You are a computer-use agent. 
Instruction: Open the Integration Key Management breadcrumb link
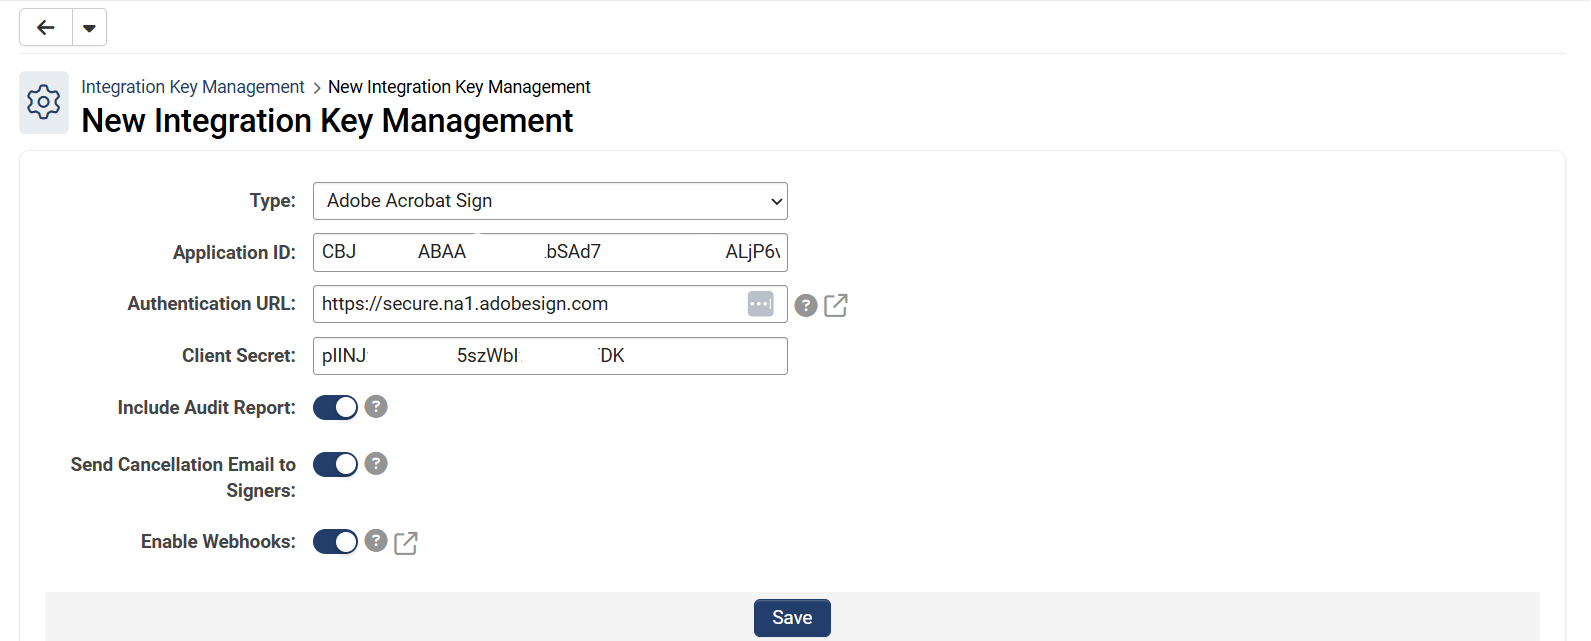(x=193, y=87)
